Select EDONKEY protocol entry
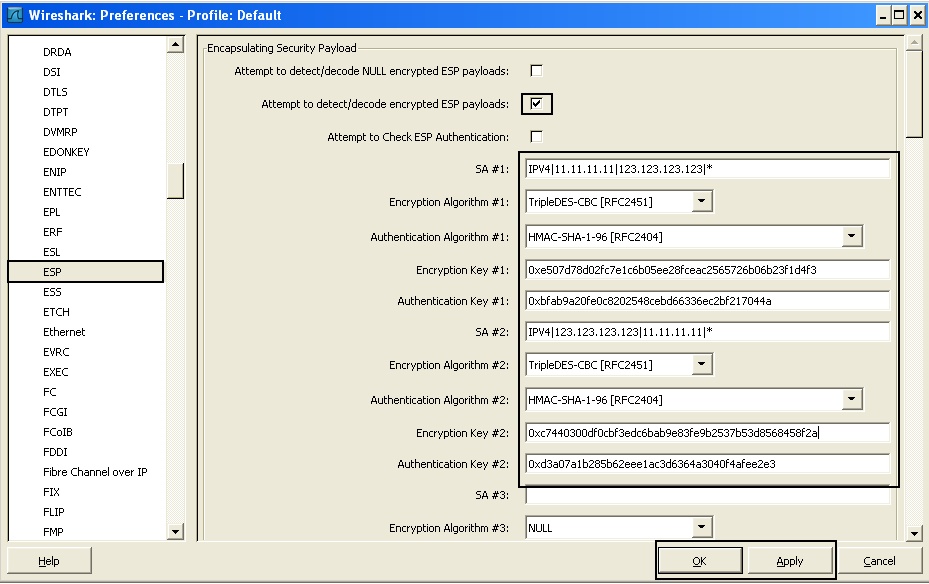Viewport: 929px width, 584px height. (x=66, y=152)
